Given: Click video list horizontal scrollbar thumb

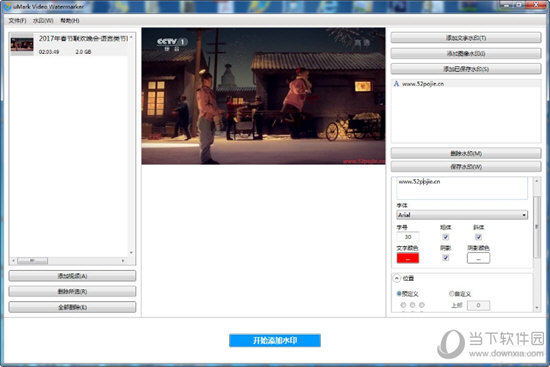Looking at the screenshot, I should pyautogui.click(x=32, y=261).
